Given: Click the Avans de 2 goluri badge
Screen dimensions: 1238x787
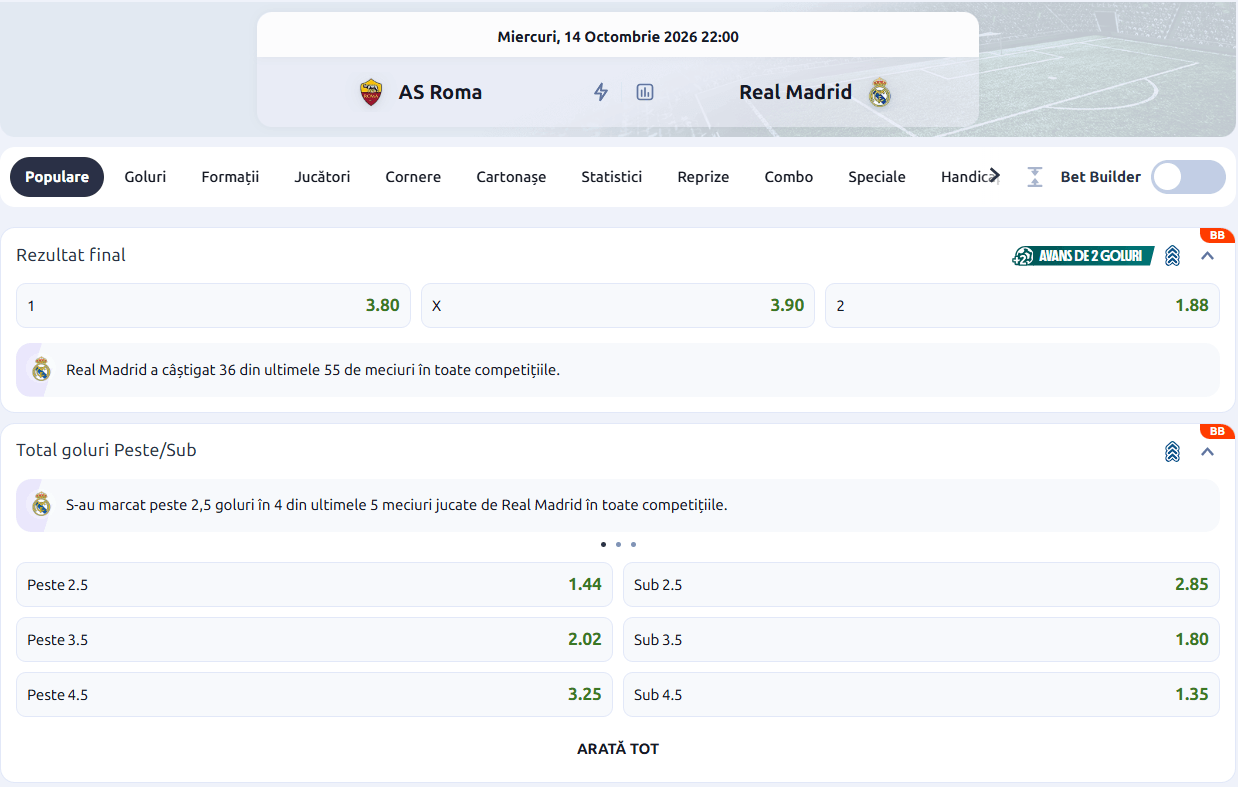Looking at the screenshot, I should coord(1083,256).
